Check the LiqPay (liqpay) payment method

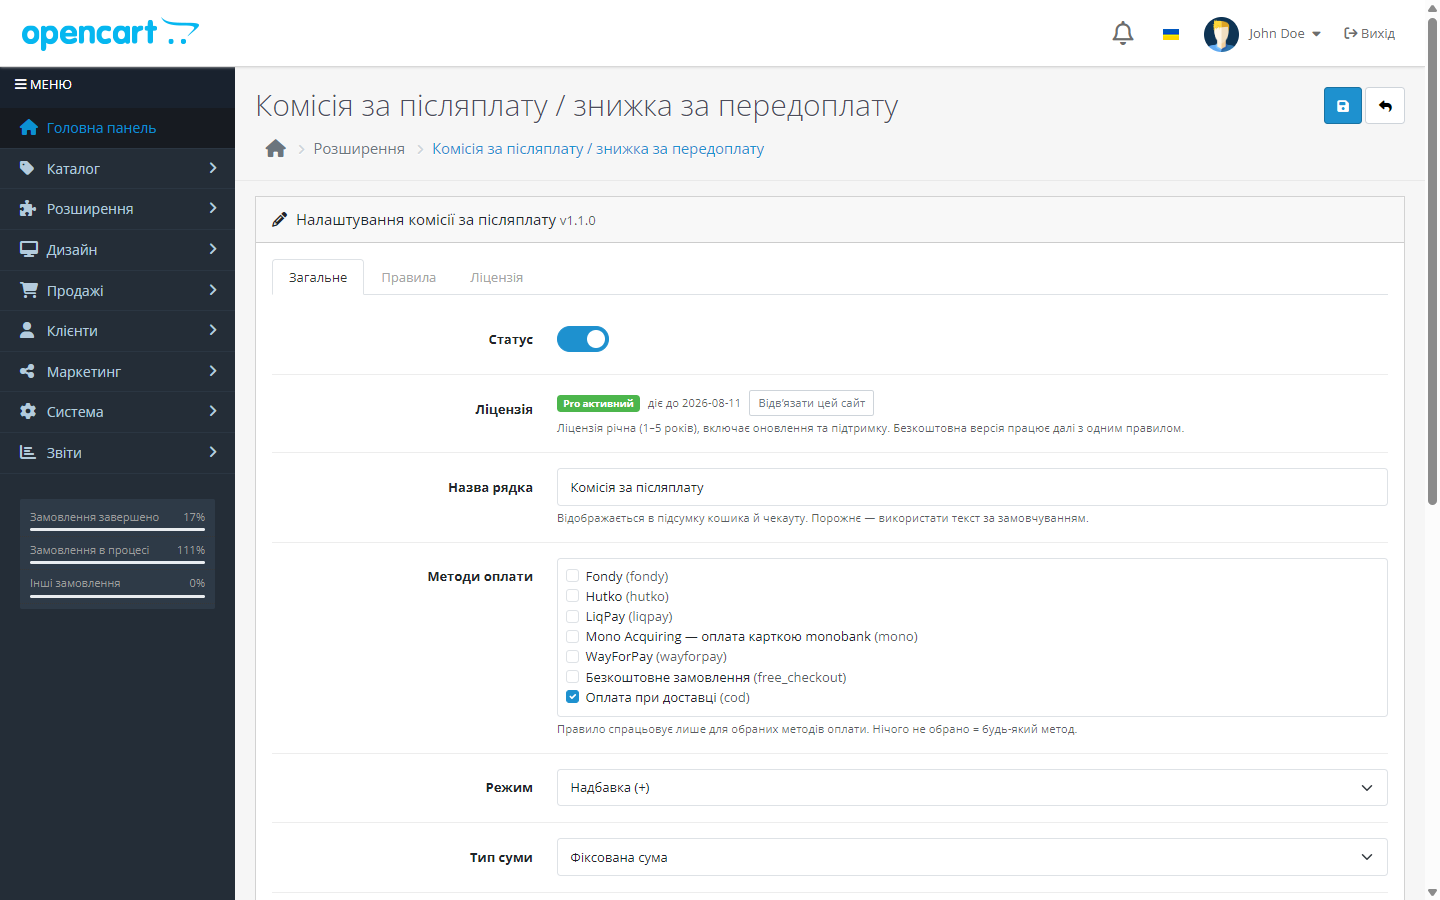click(x=573, y=616)
